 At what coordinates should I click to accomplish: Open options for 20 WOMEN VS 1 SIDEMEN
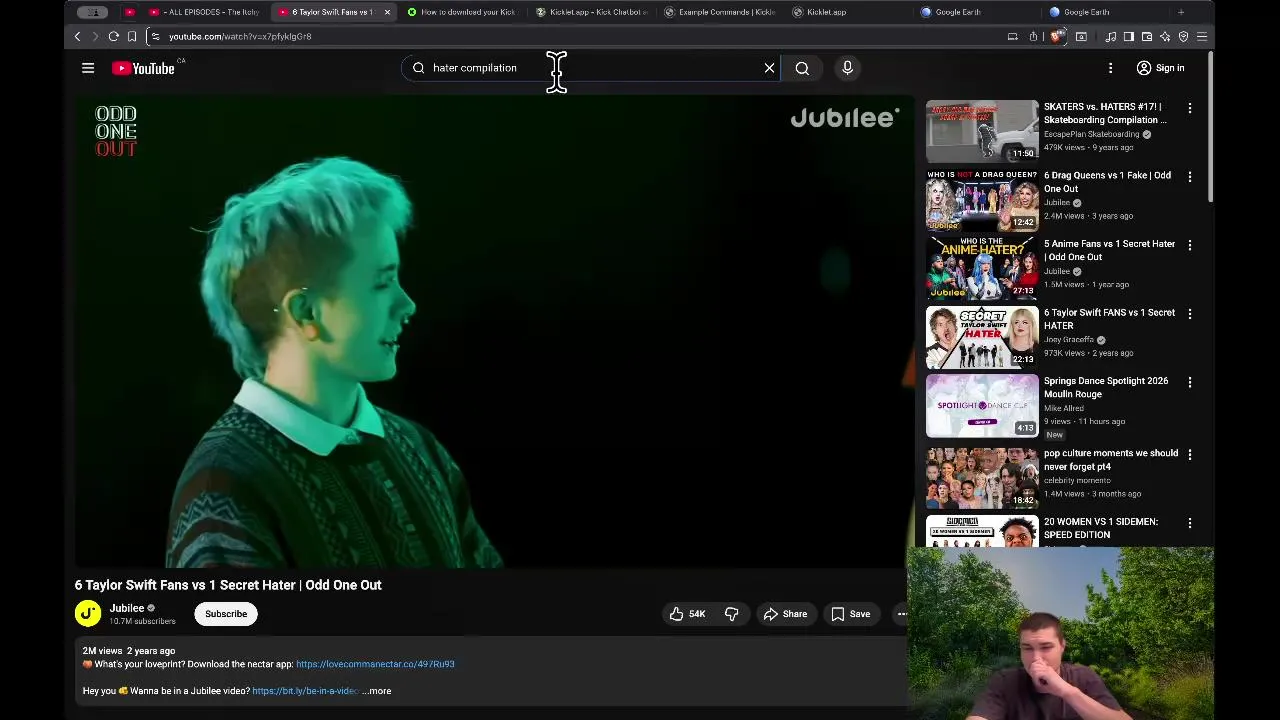point(1189,523)
